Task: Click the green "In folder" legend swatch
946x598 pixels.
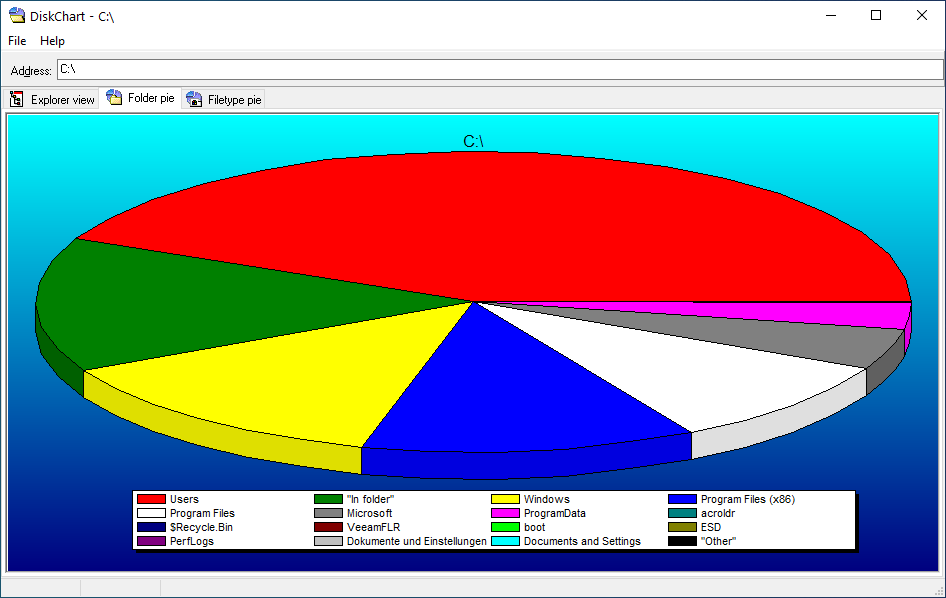Action: point(328,499)
